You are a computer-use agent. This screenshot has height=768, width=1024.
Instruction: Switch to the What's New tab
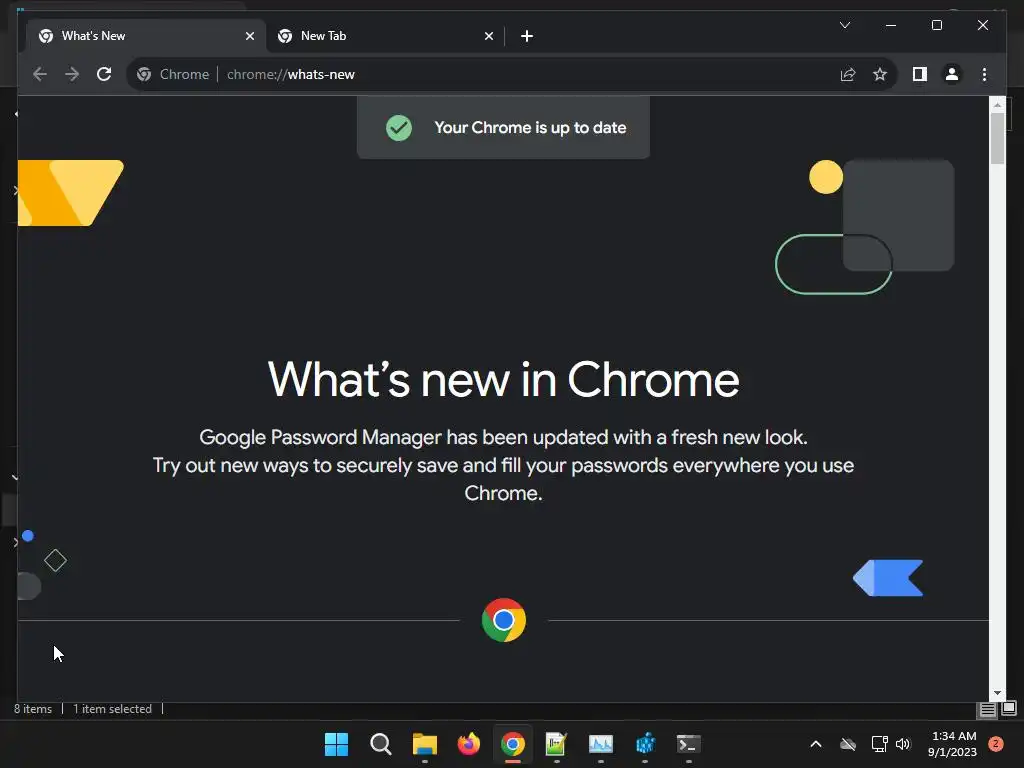coord(146,36)
